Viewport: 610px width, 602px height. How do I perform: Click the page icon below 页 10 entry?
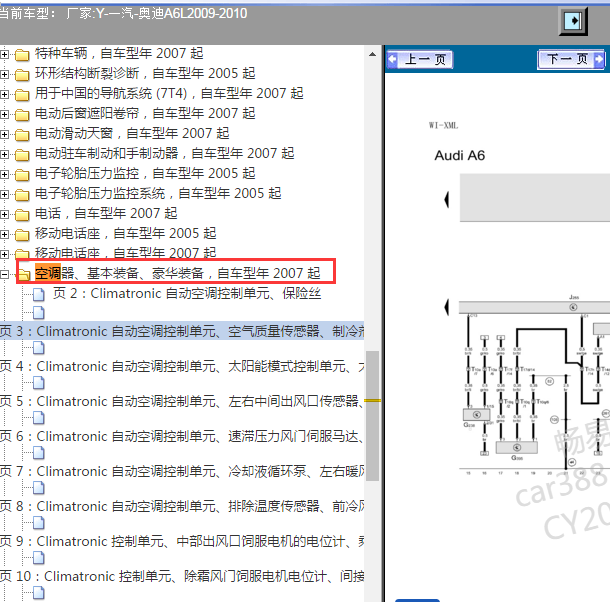39,593
